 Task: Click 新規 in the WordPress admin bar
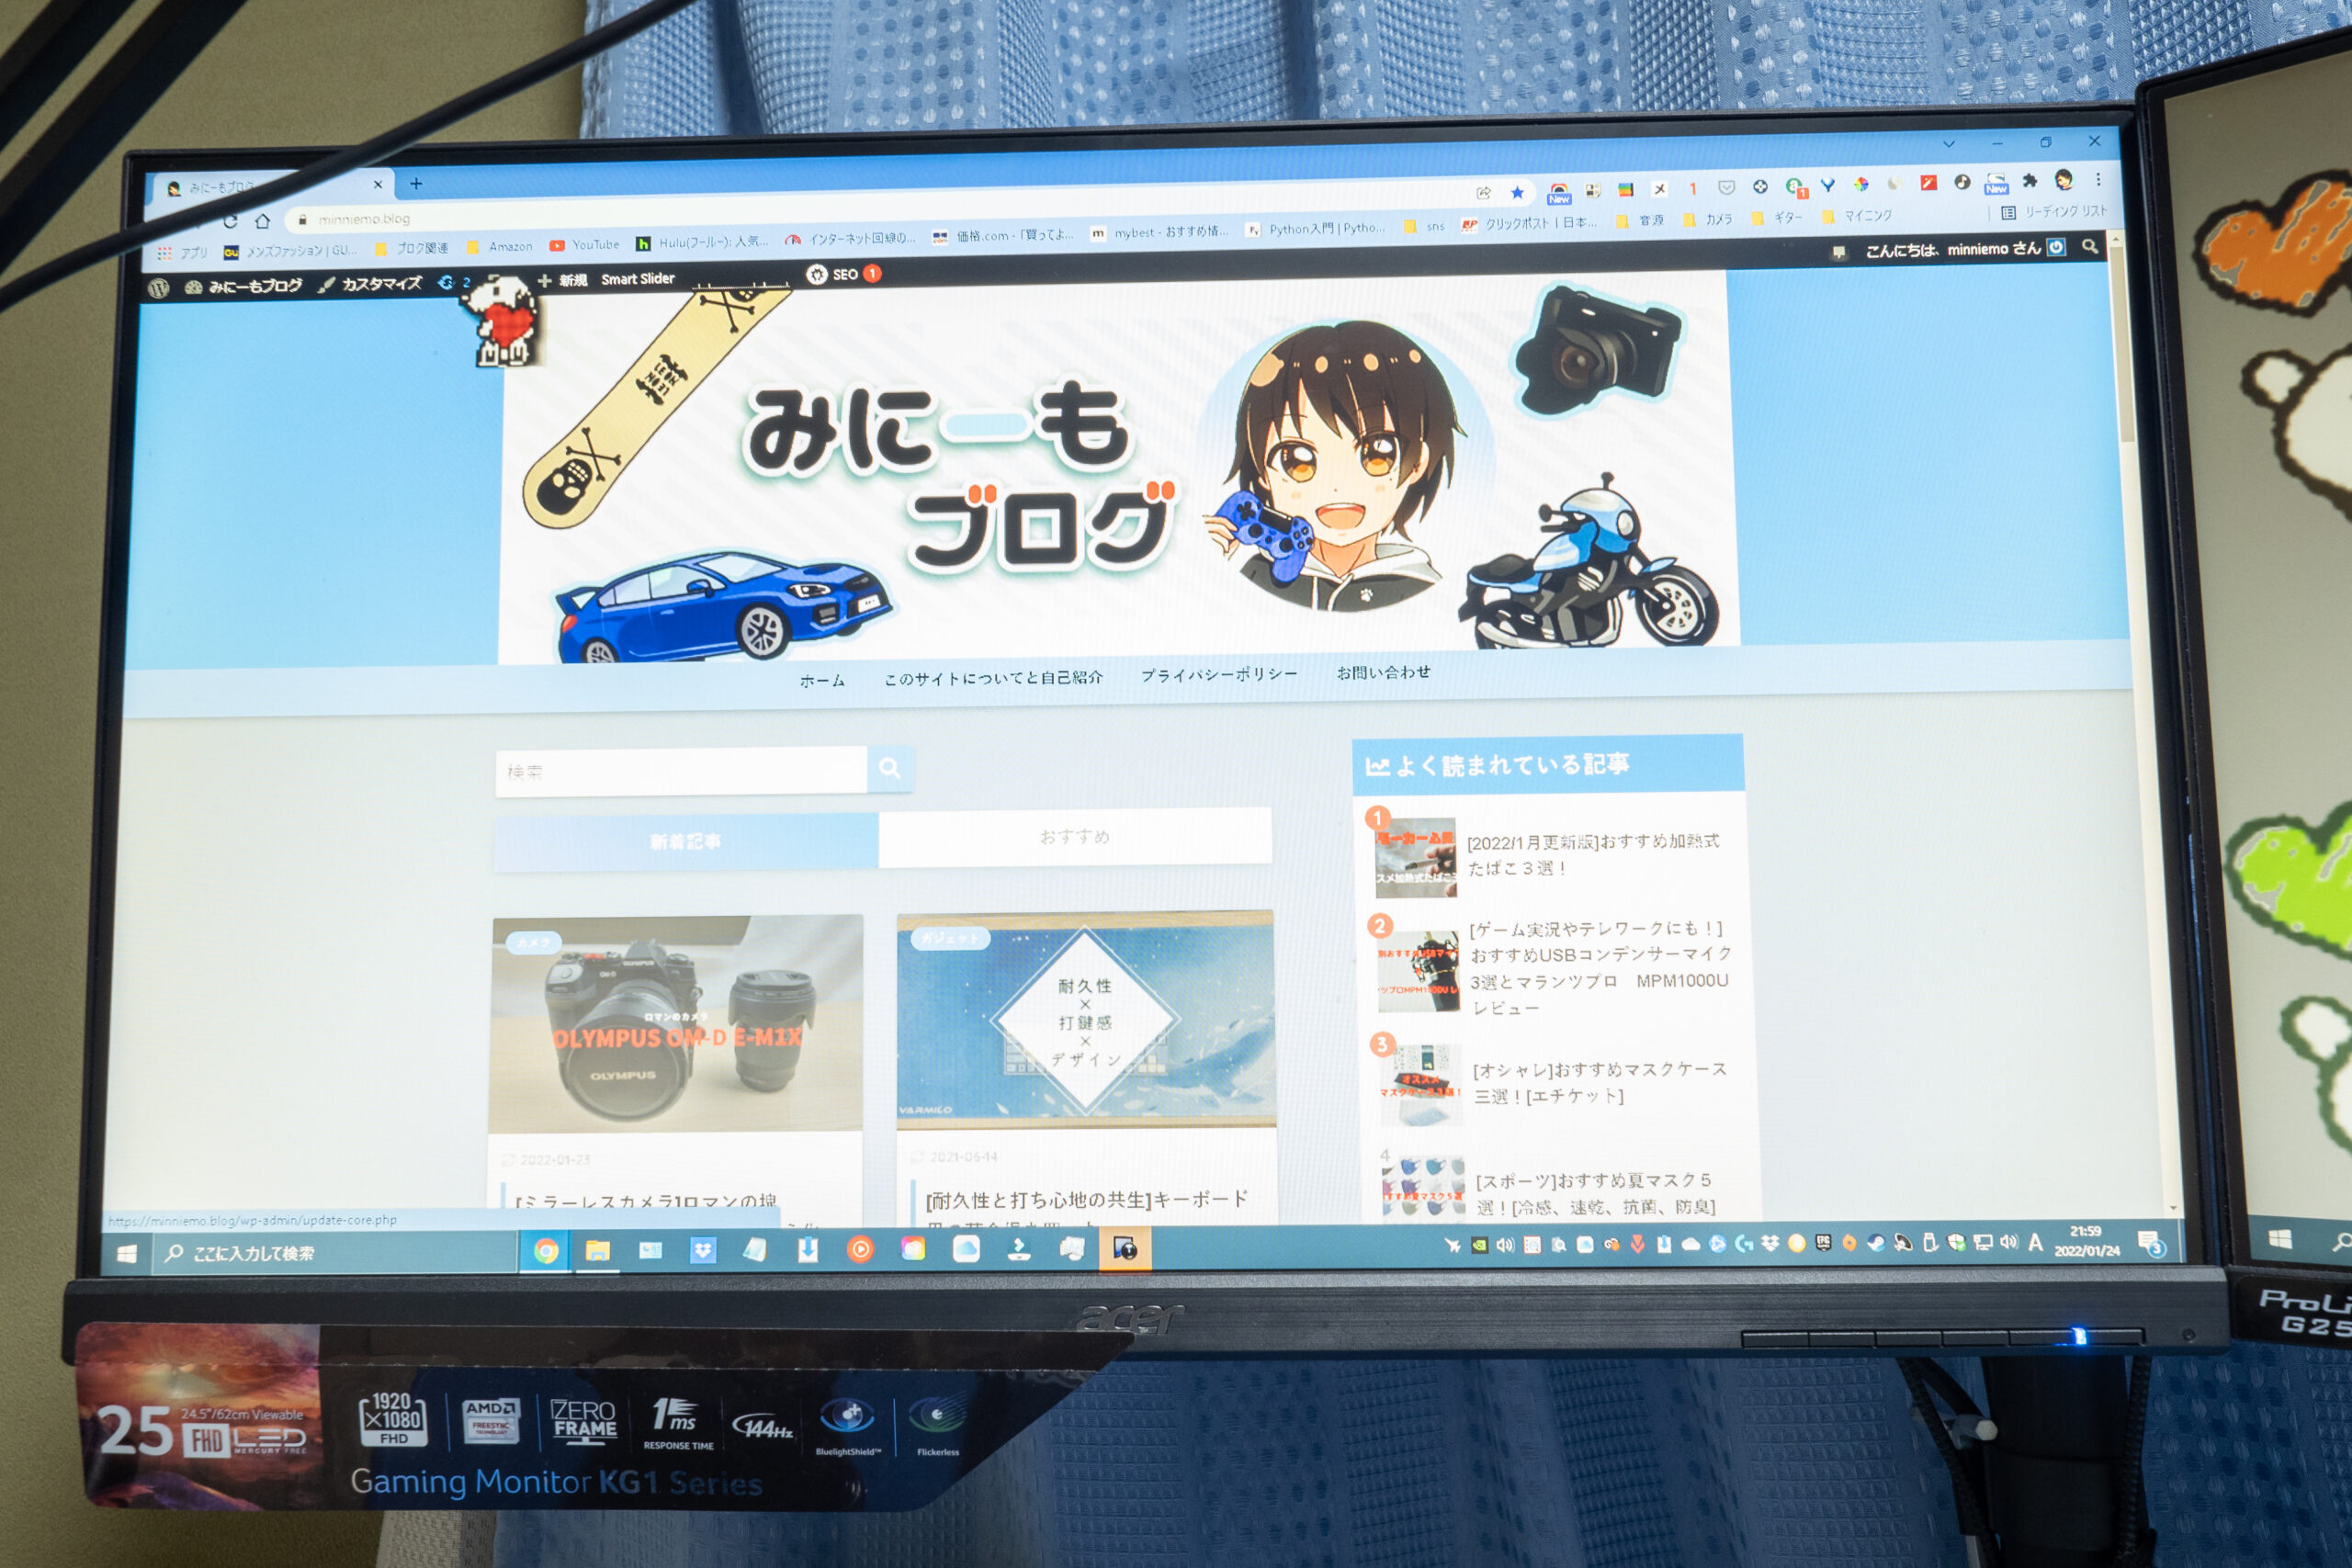point(562,281)
